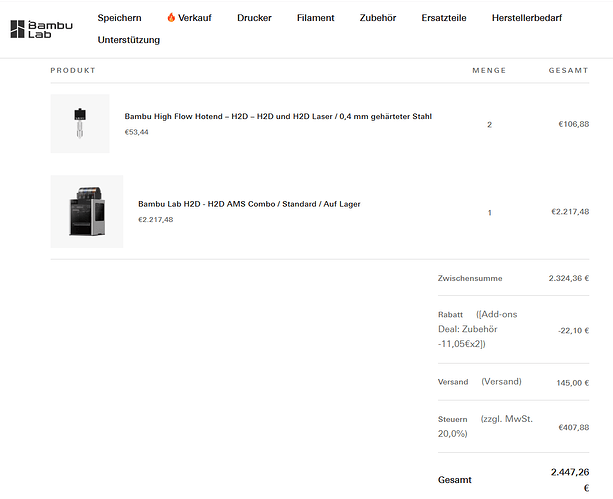The height and width of the screenshot is (499, 613).
Task: Open the H2D AMS Combo product thumbnail
Action: 87,212
